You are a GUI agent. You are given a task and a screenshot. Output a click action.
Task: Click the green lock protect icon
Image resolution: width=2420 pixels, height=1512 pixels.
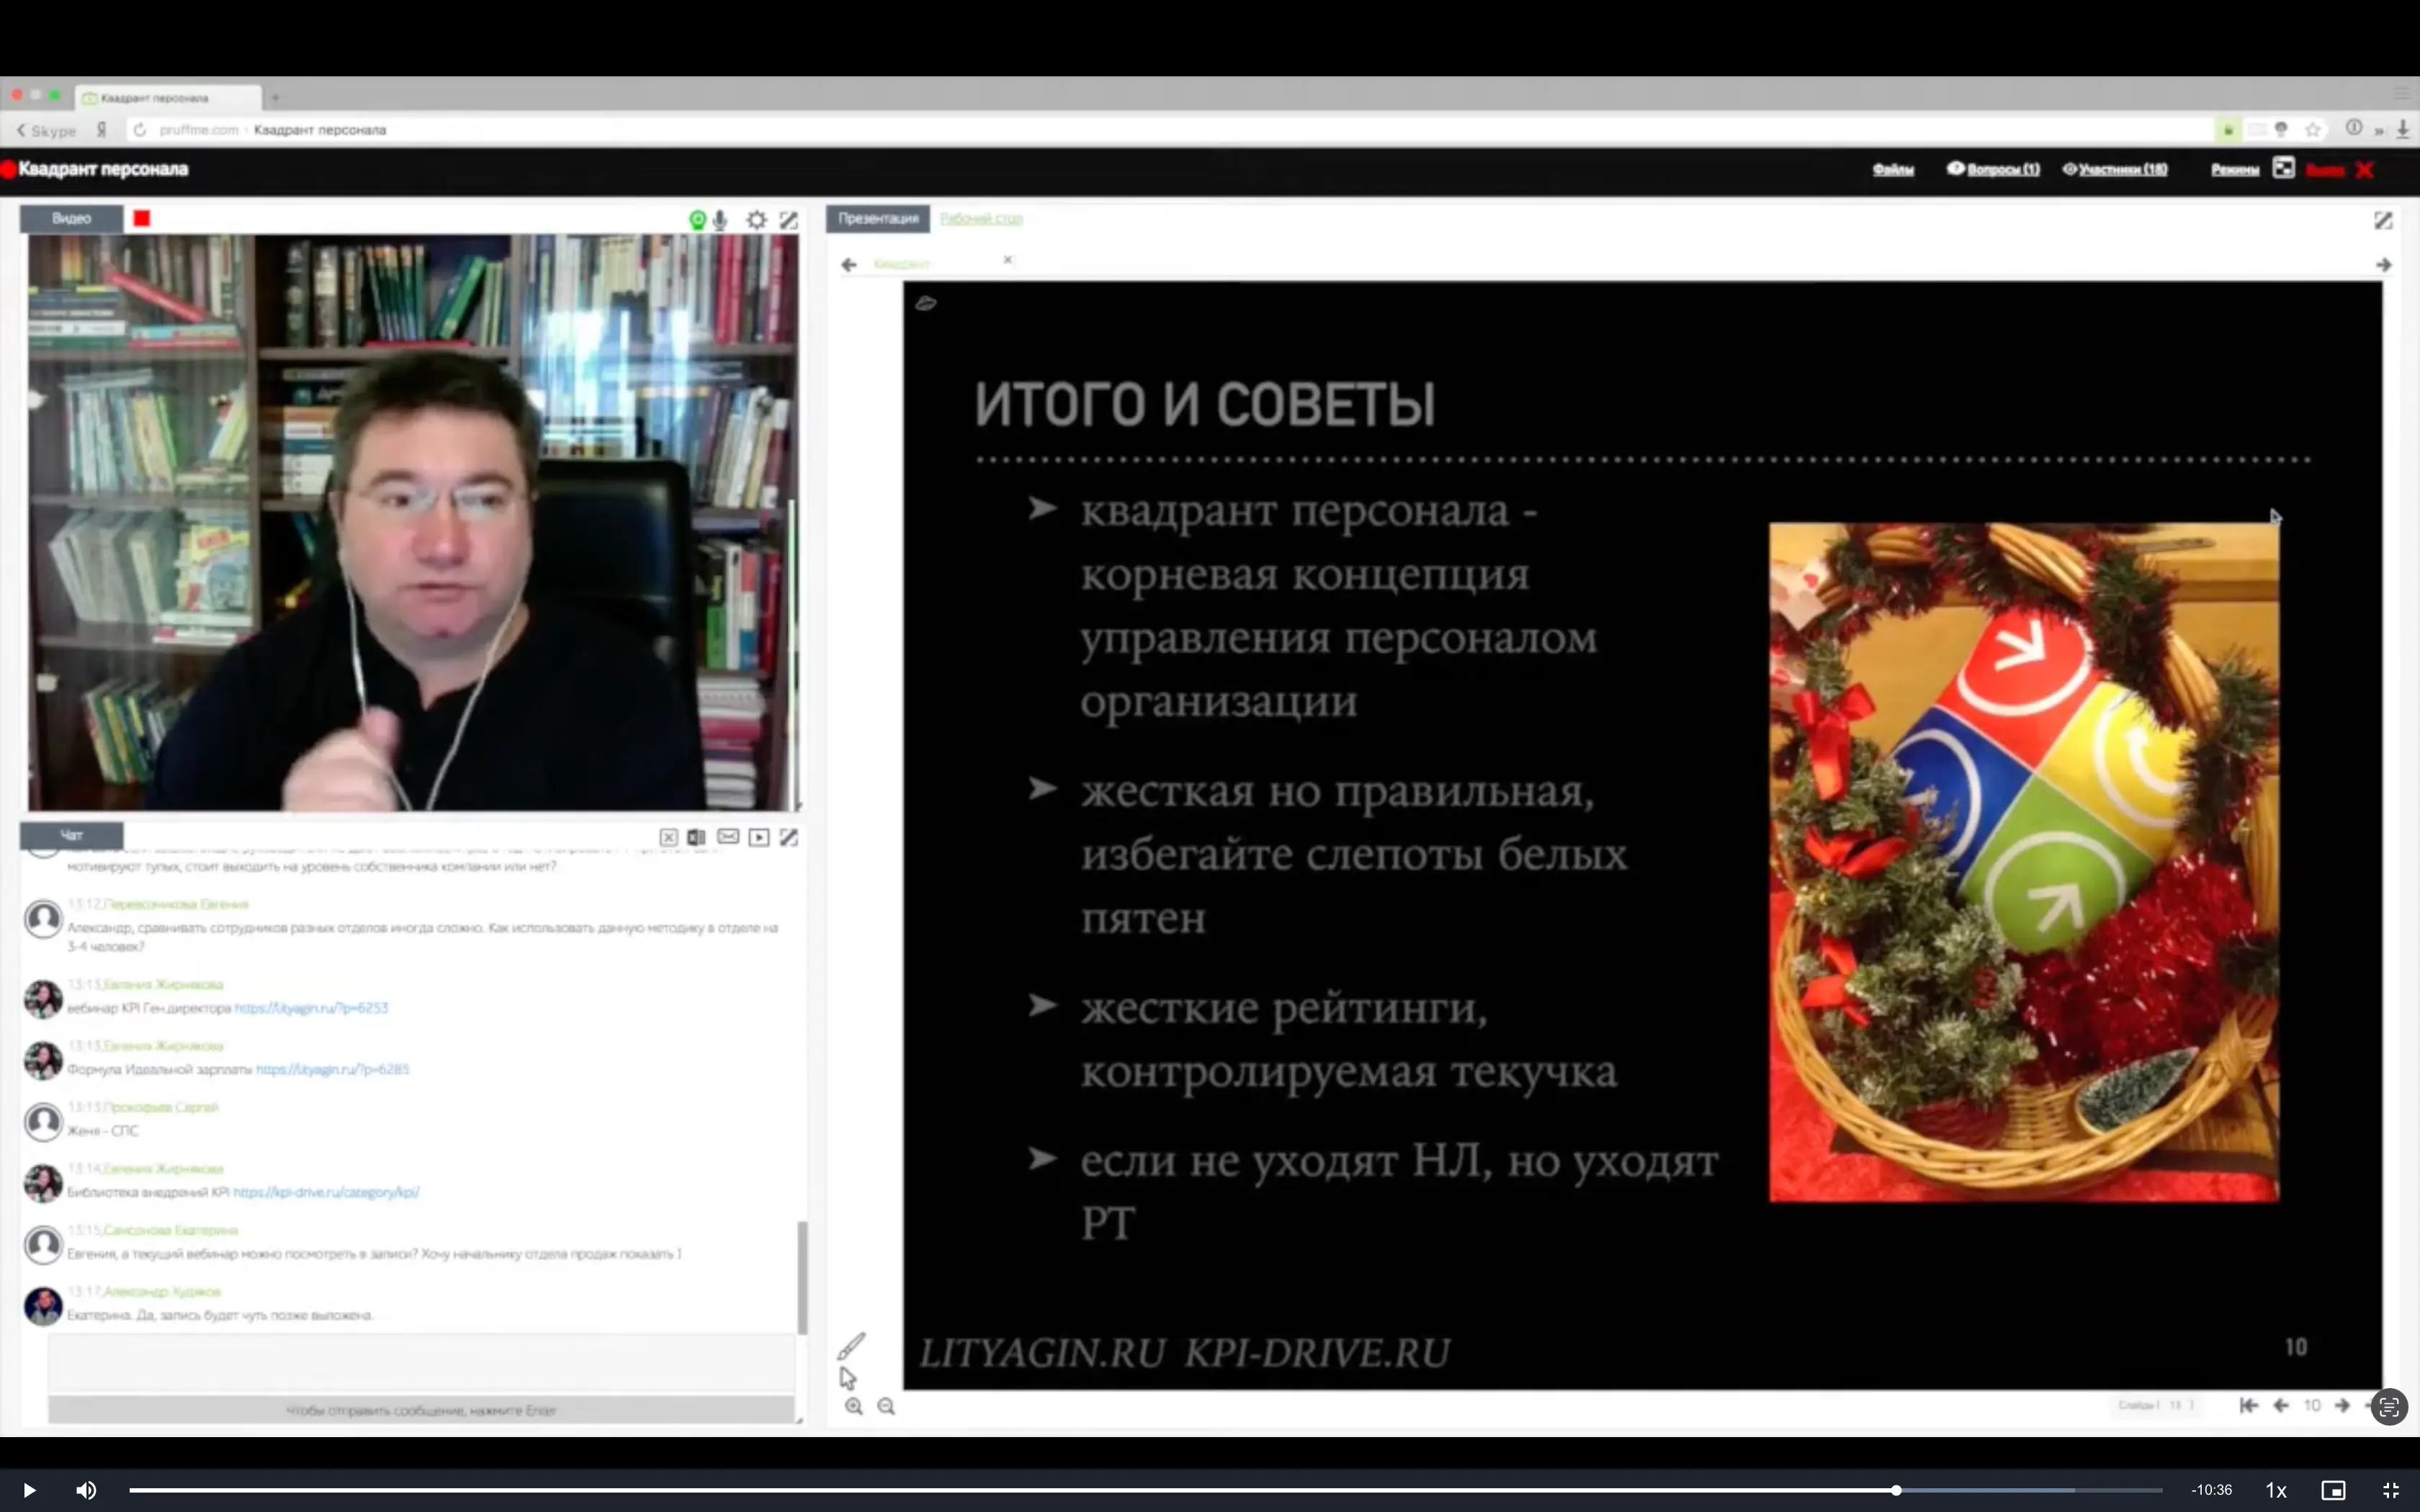click(2228, 129)
